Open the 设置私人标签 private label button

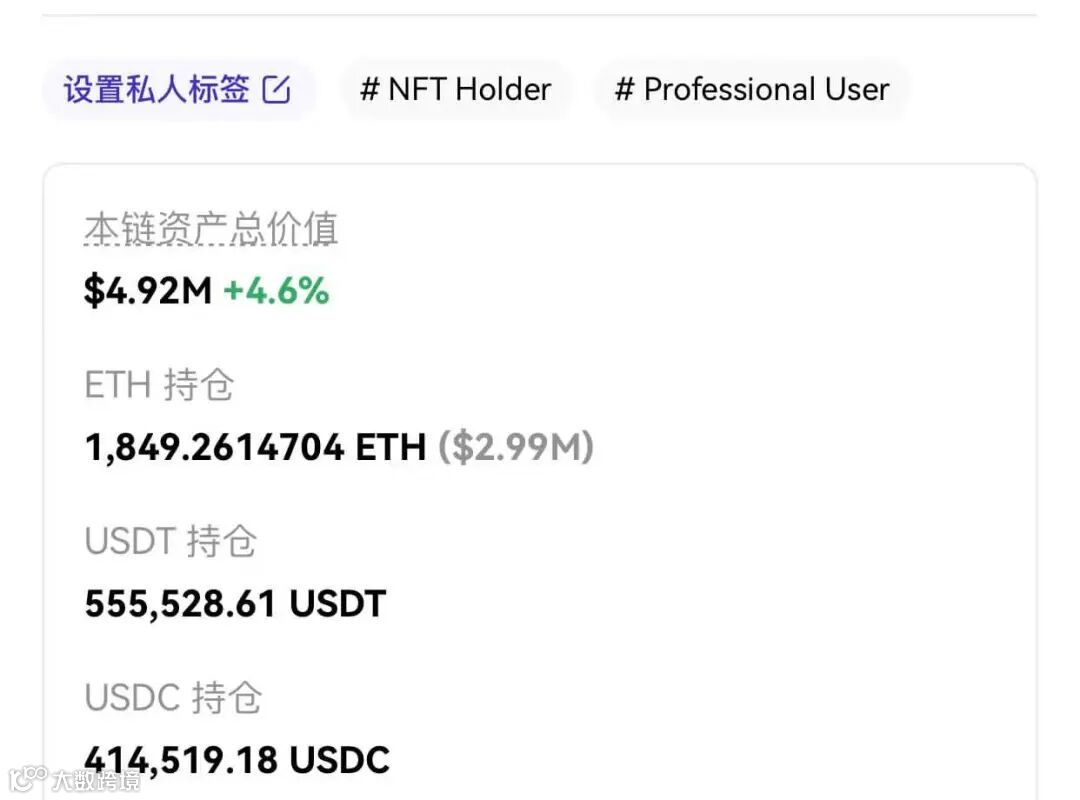click(178, 90)
